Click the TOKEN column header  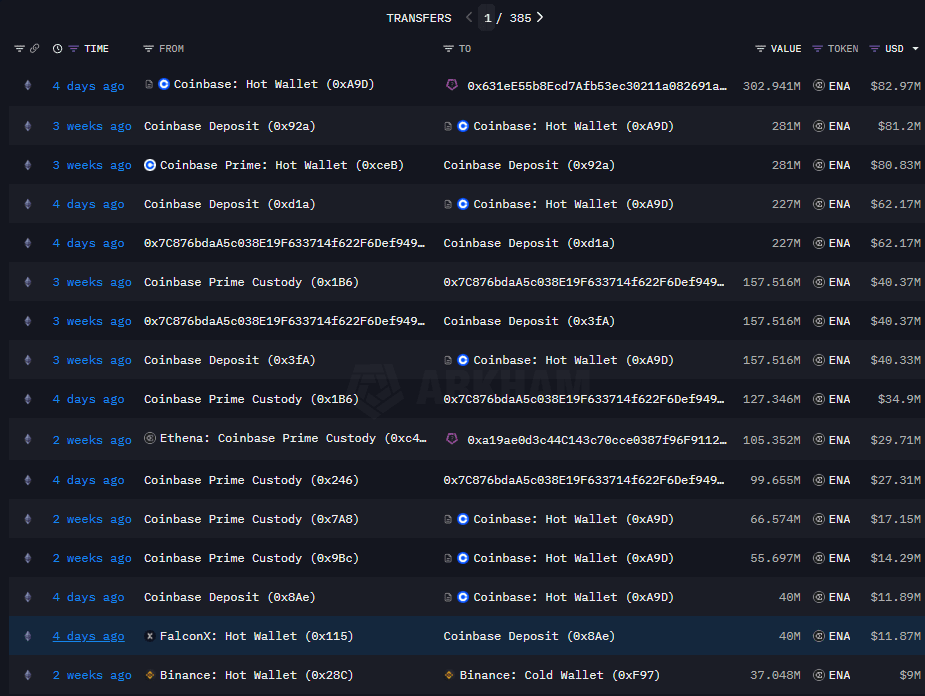point(843,48)
